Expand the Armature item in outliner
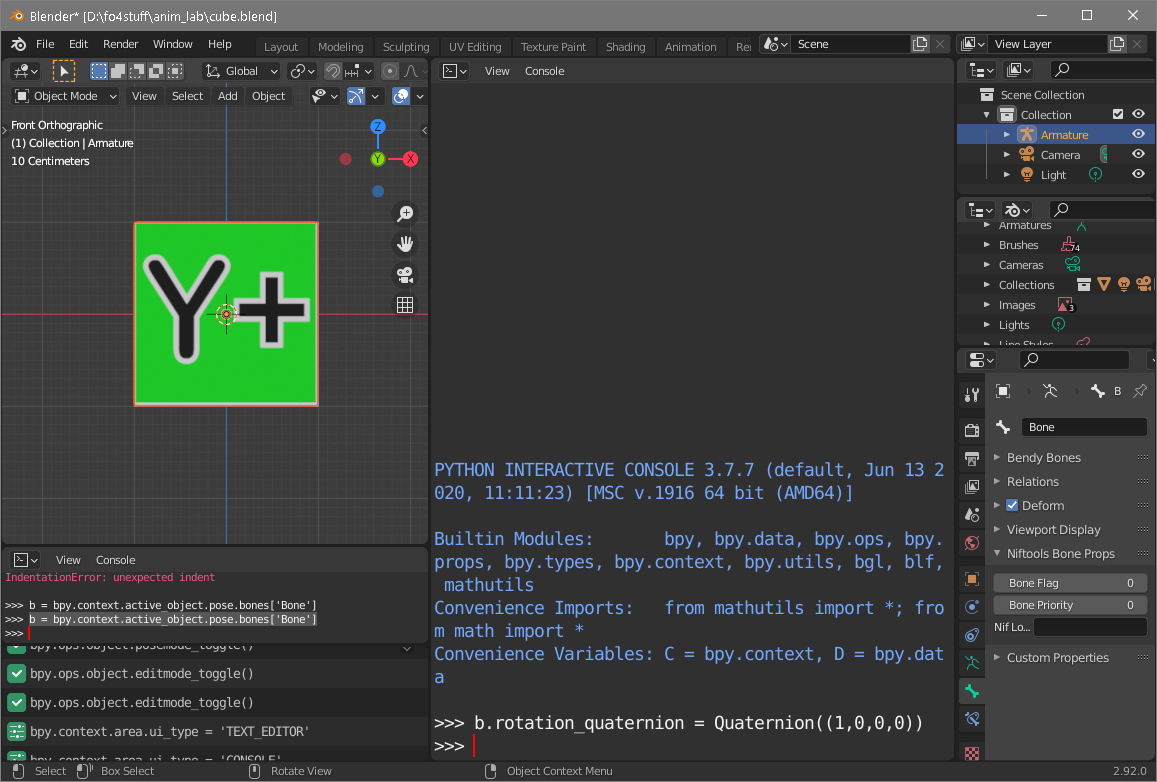Viewport: 1157px width, 782px height. pyautogui.click(x=1006, y=134)
